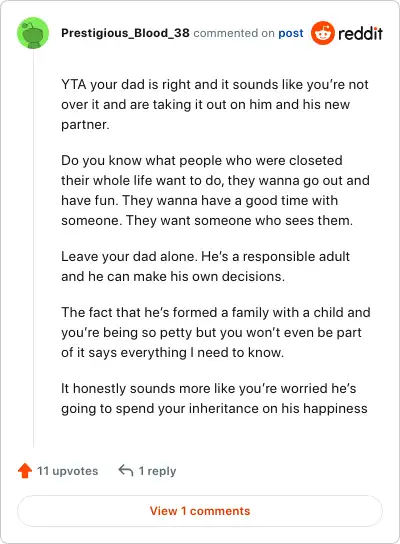Click the orange Reddit Snoo logo
The height and width of the screenshot is (544, 400).
coord(323,33)
